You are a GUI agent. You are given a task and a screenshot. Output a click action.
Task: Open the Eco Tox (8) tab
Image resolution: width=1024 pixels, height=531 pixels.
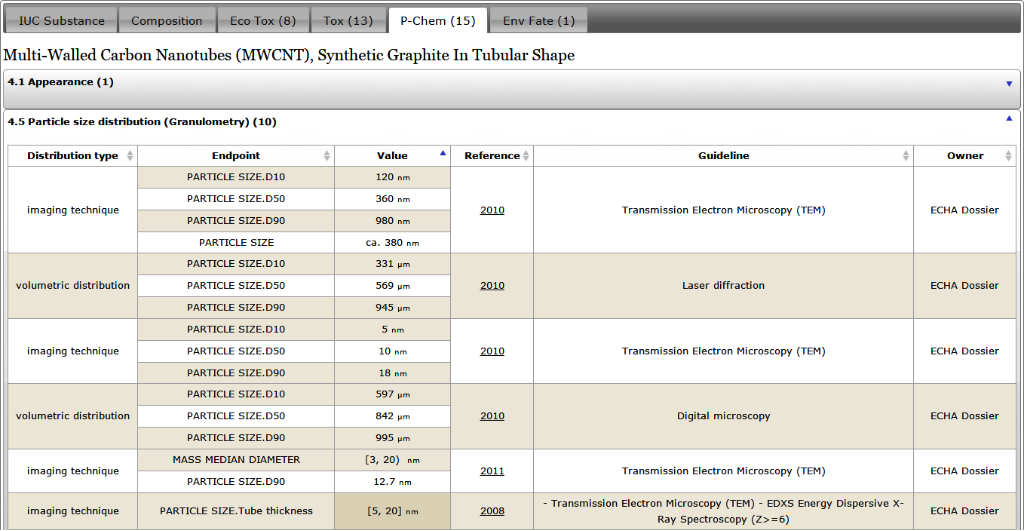(x=262, y=21)
